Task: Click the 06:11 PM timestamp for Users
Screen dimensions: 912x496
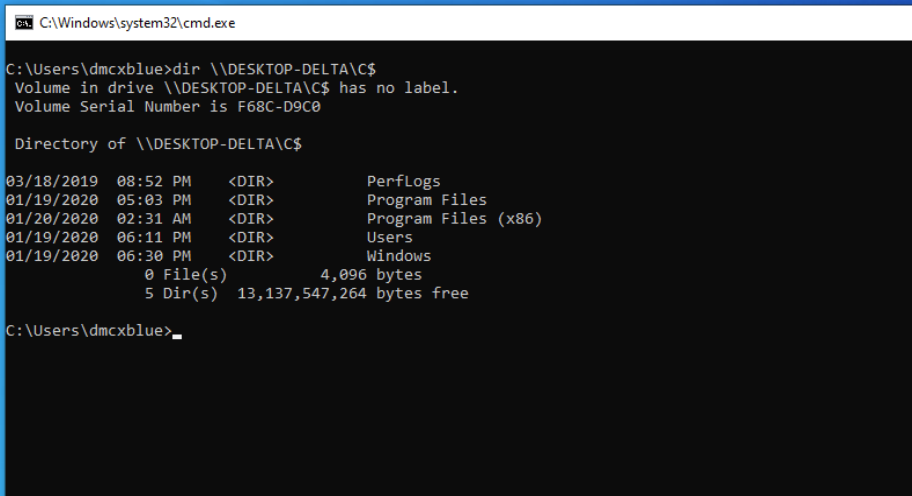Action: (x=154, y=237)
